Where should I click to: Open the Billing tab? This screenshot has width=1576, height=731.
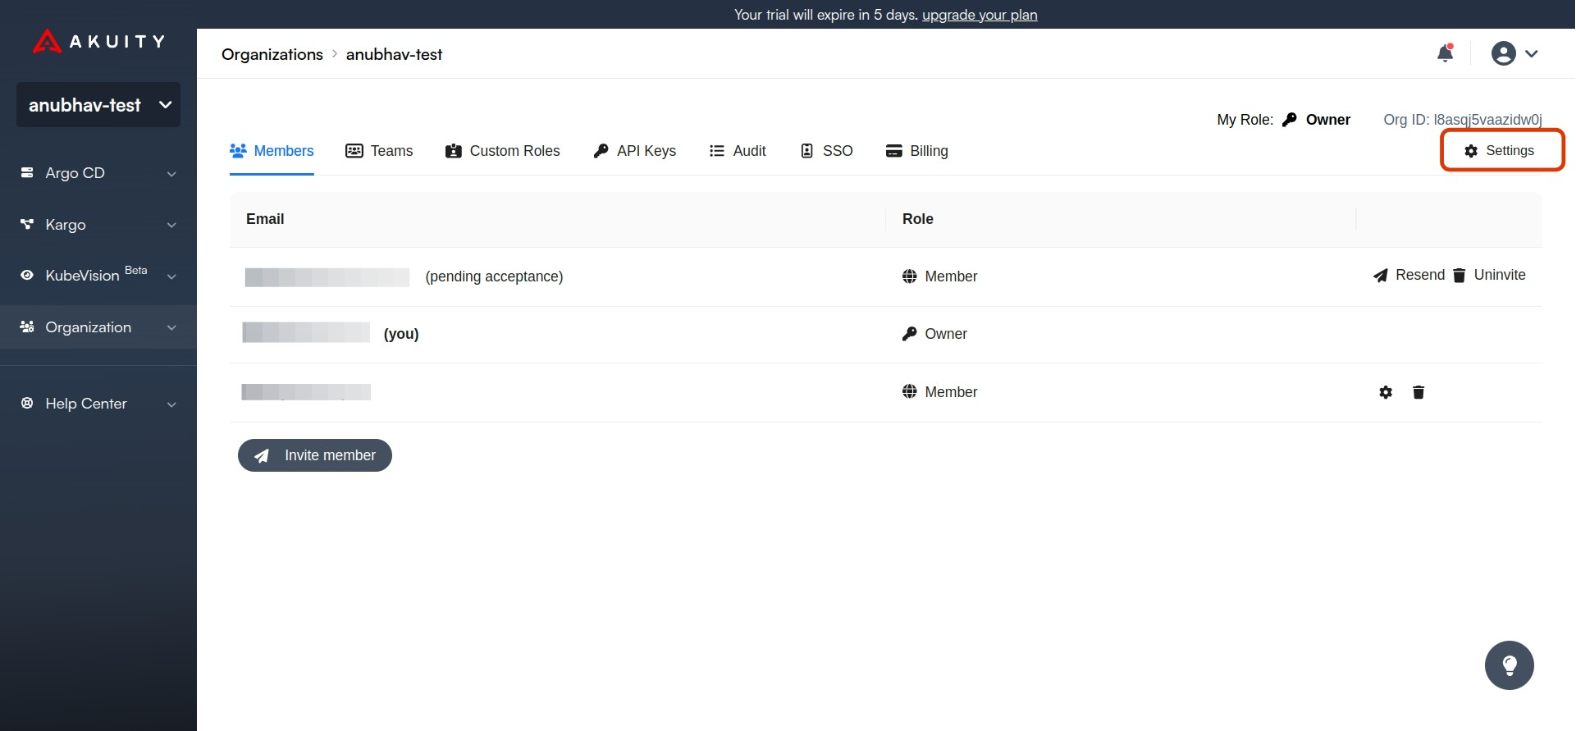(x=917, y=151)
